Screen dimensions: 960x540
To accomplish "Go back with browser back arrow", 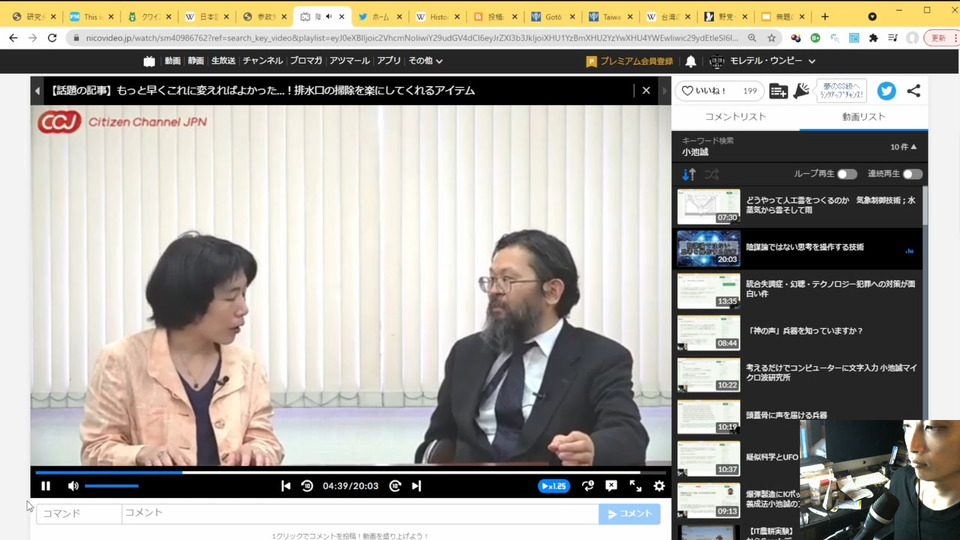I will (13, 38).
